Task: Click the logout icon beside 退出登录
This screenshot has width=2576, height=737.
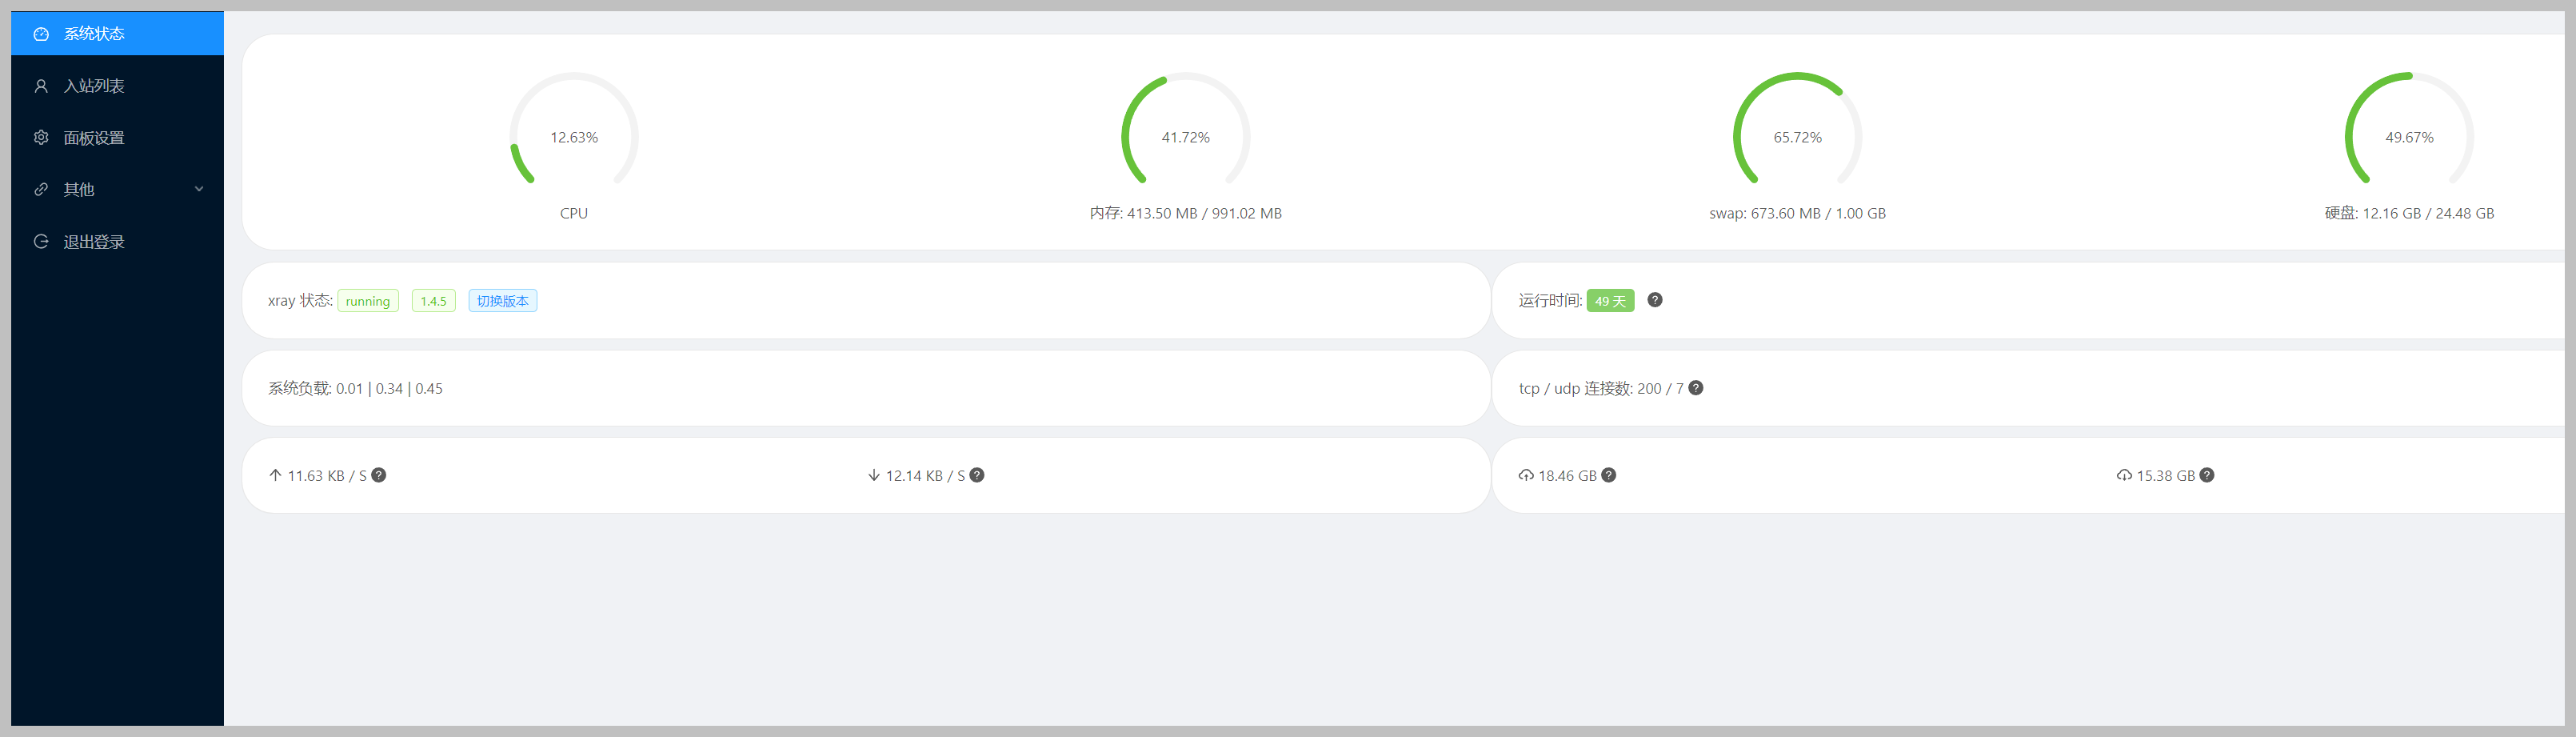Action: (x=41, y=241)
